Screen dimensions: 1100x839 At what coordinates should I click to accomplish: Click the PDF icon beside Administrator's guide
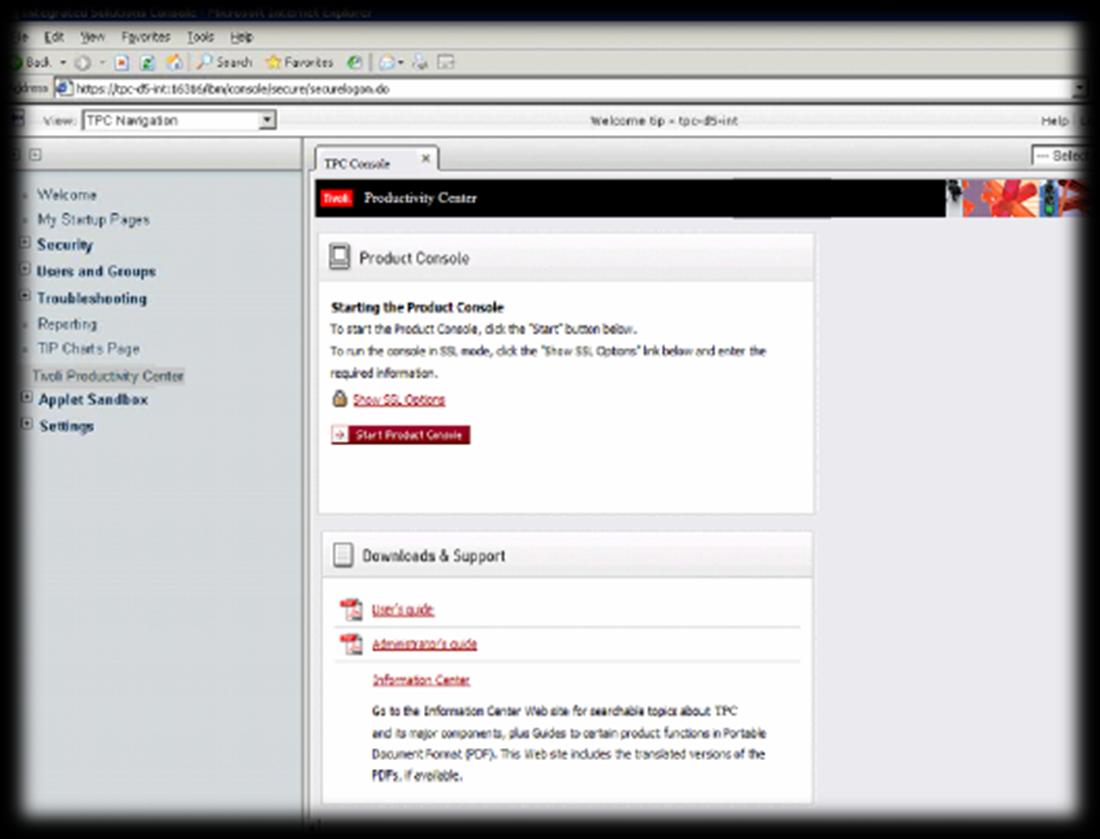click(351, 643)
